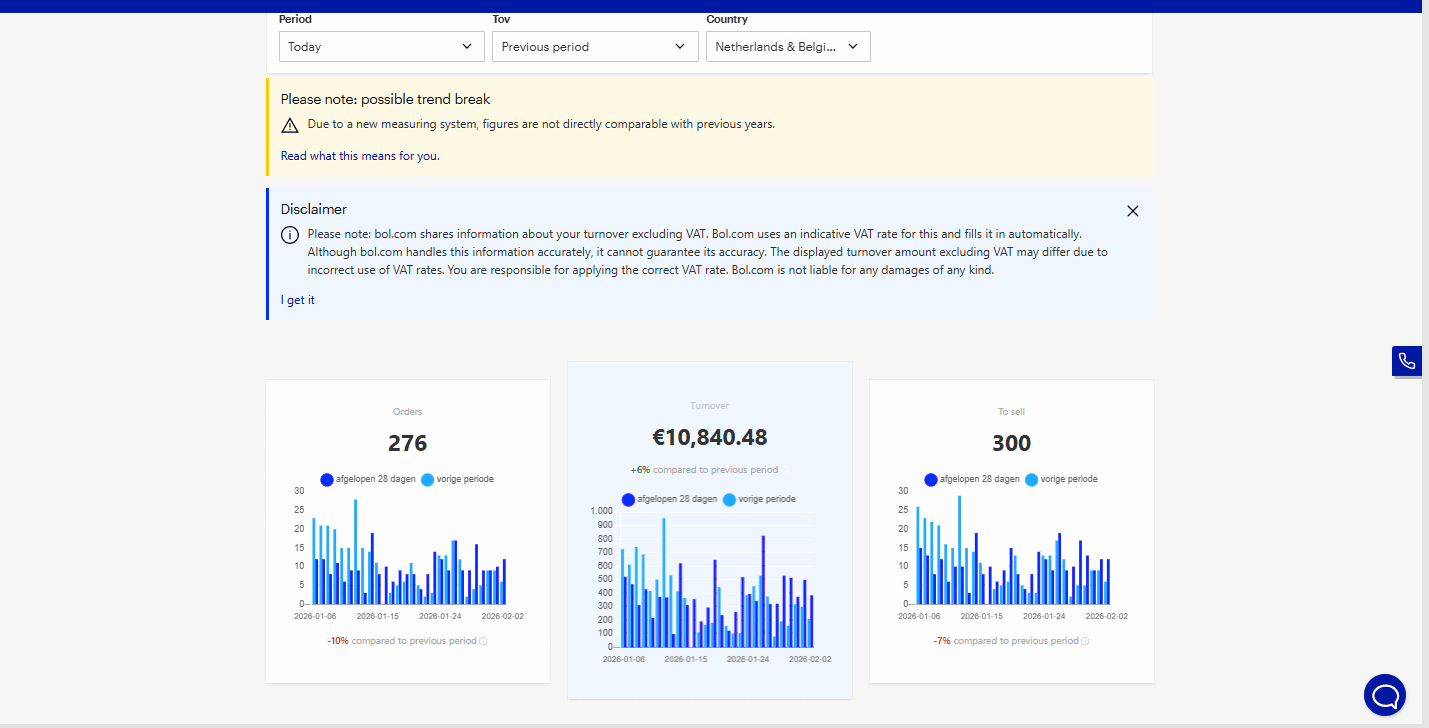1429x728 pixels.
Task: Expand the Country dropdown for Netherlands & Belgium
Action: click(788, 46)
